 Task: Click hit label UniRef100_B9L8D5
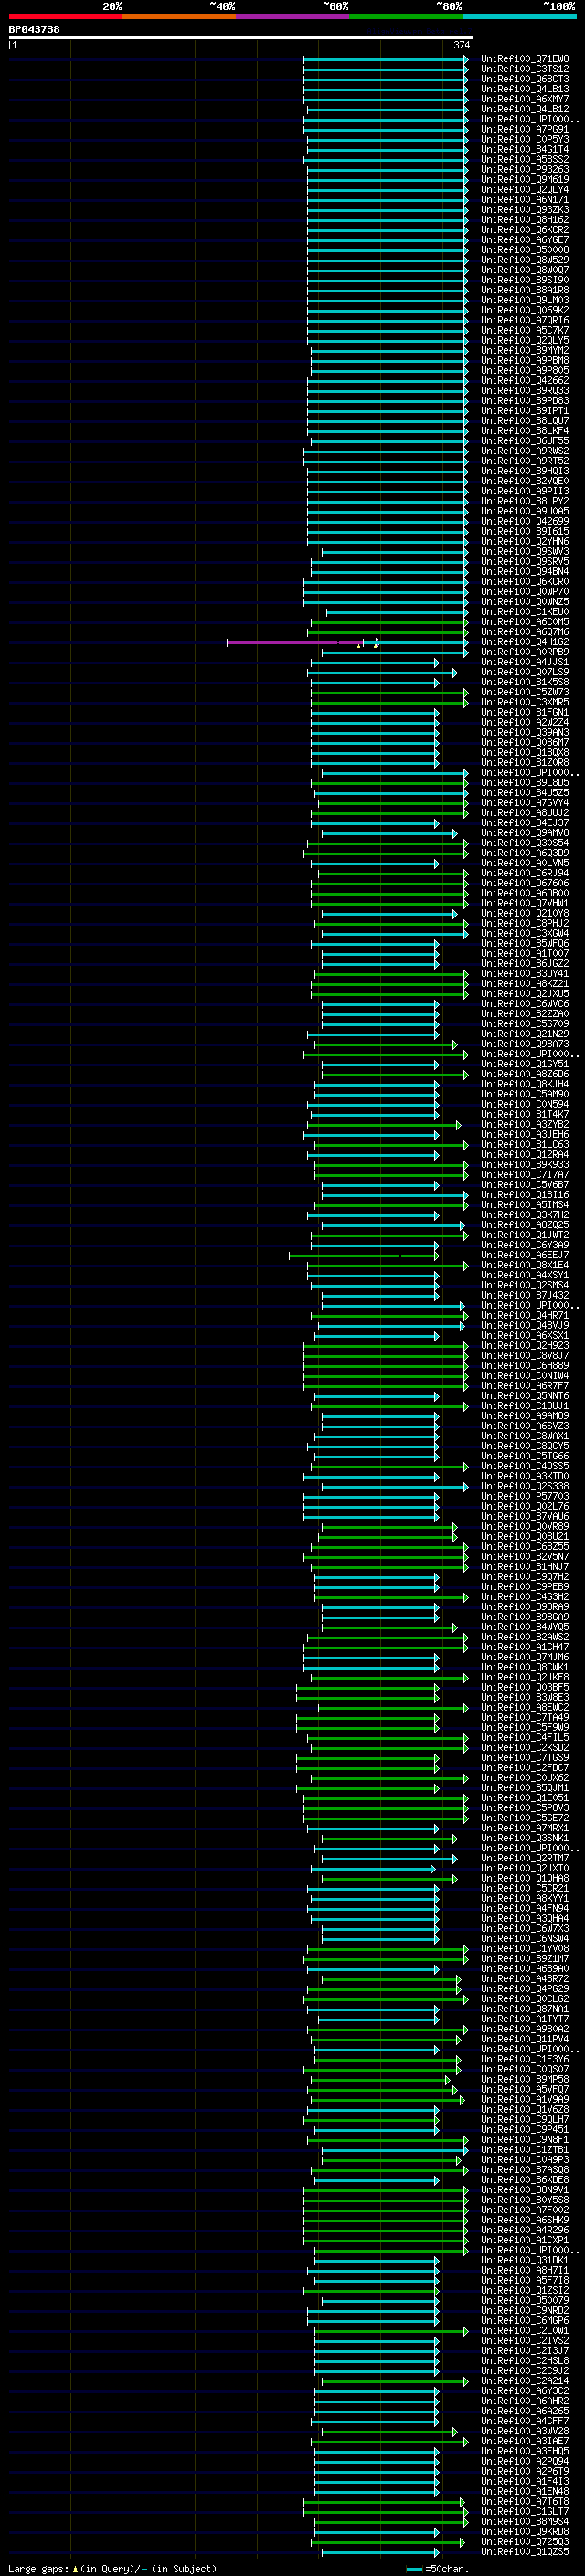[x=525, y=783]
